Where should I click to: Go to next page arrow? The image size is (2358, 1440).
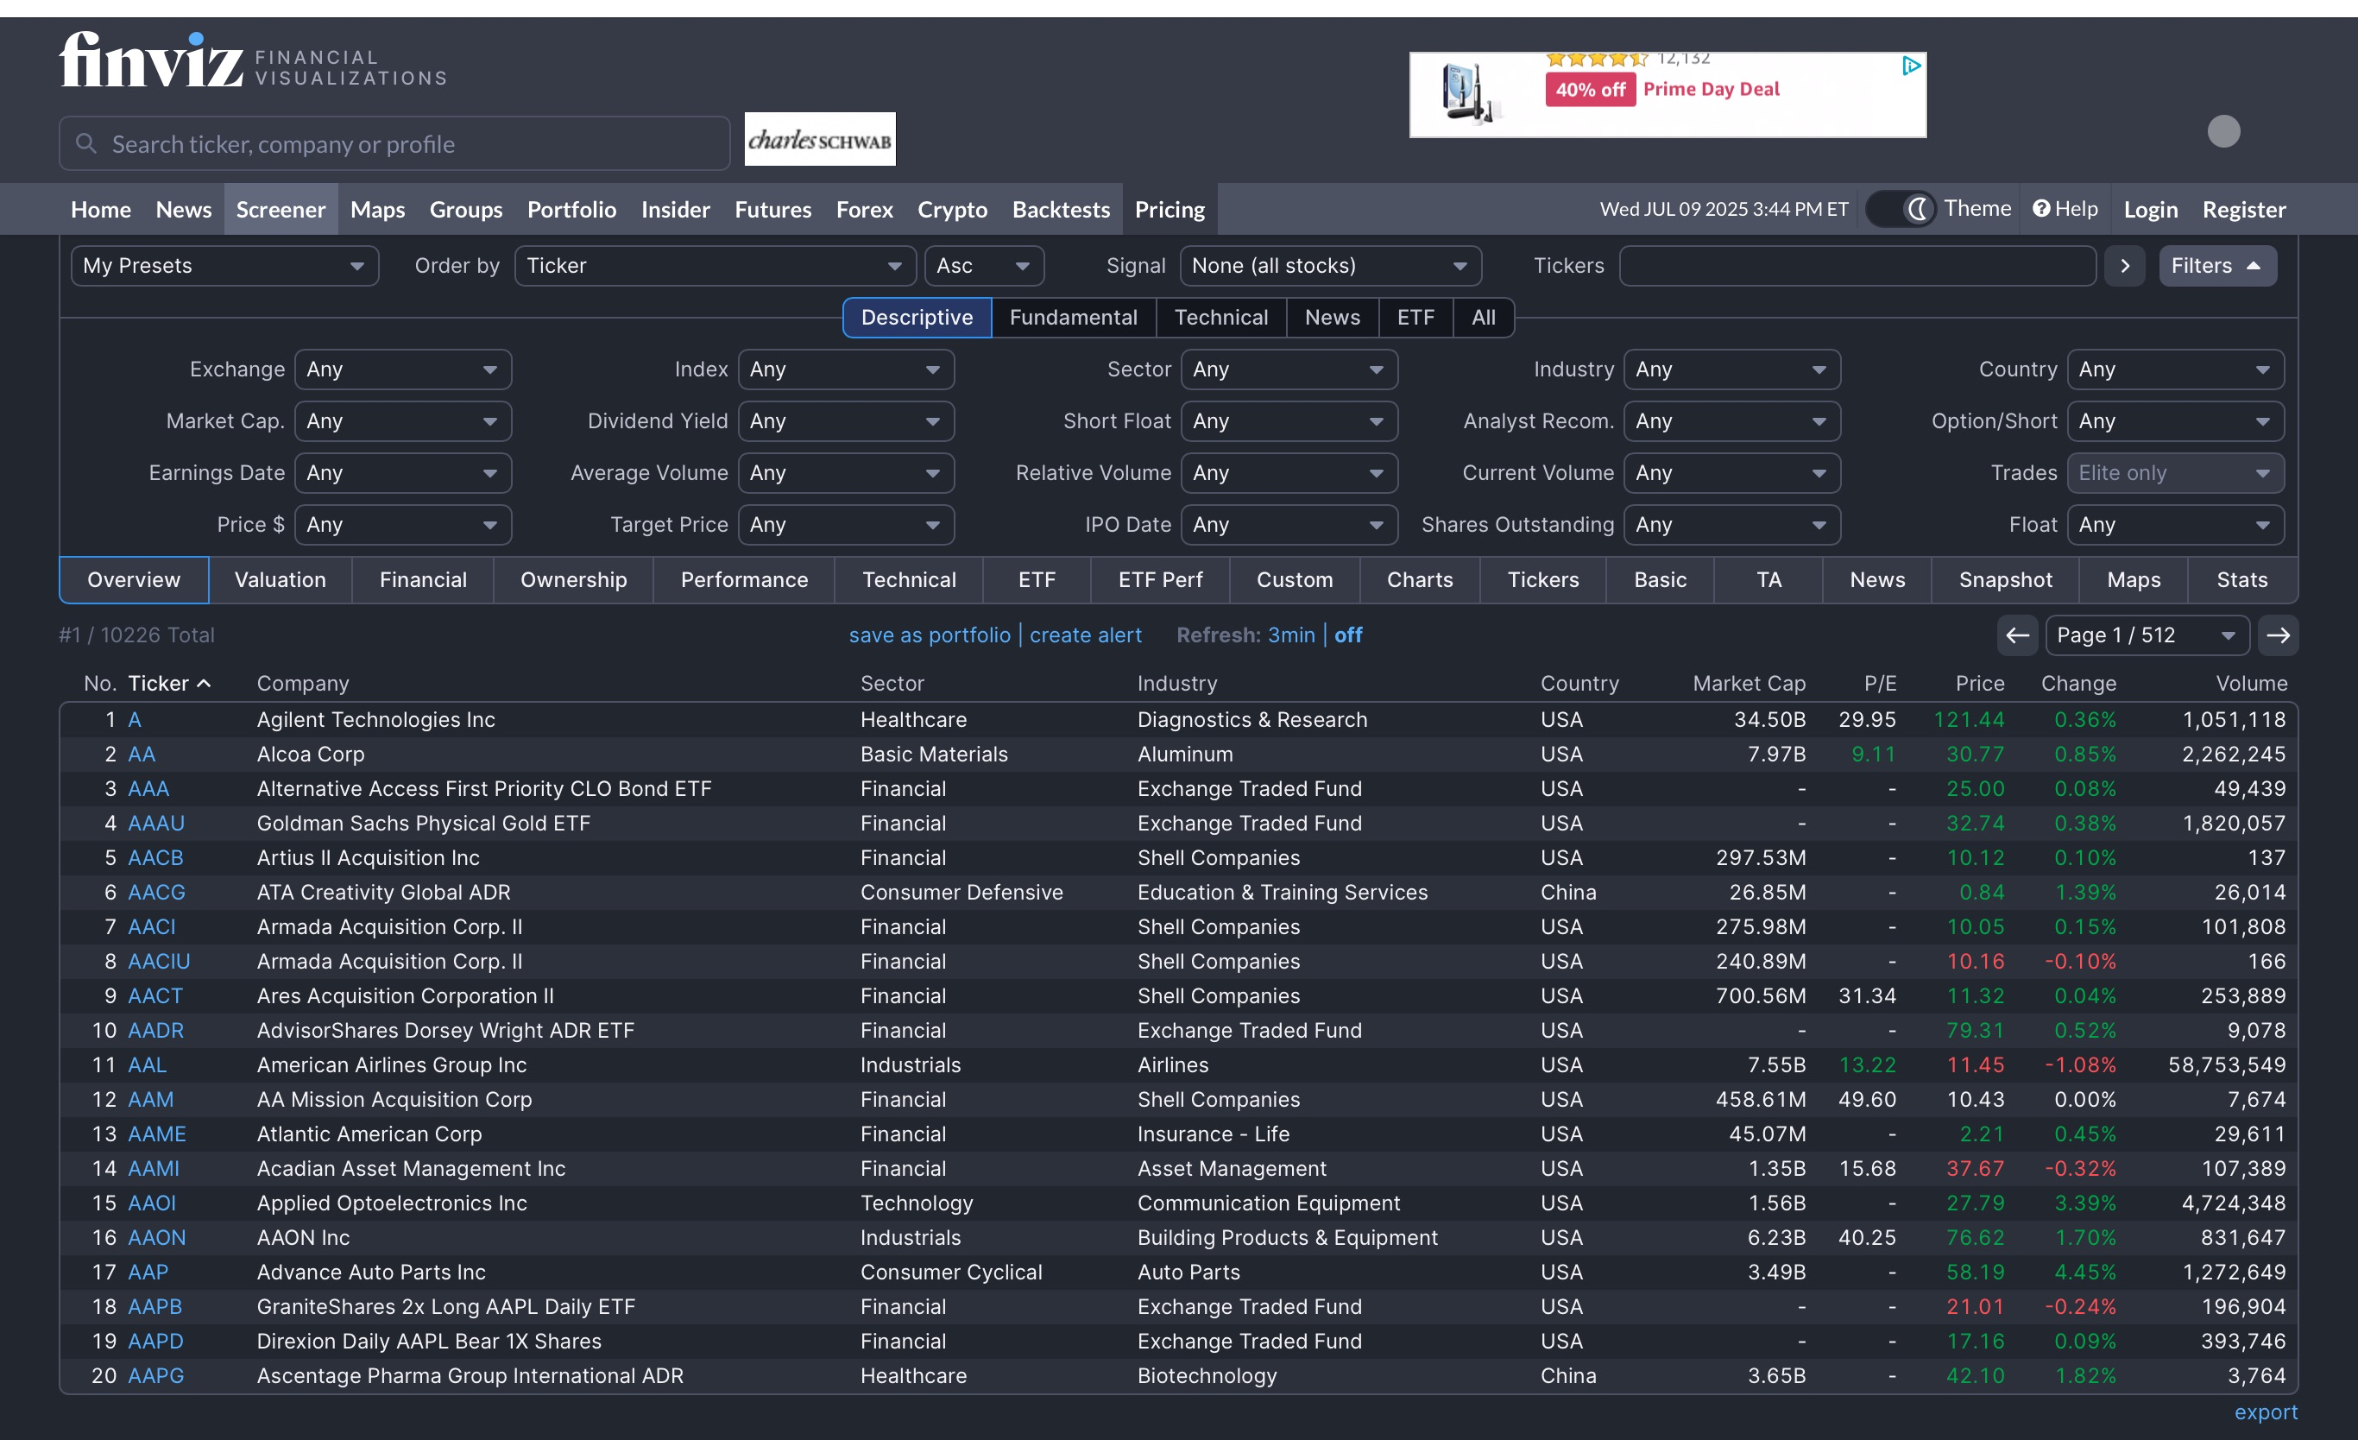click(2278, 635)
